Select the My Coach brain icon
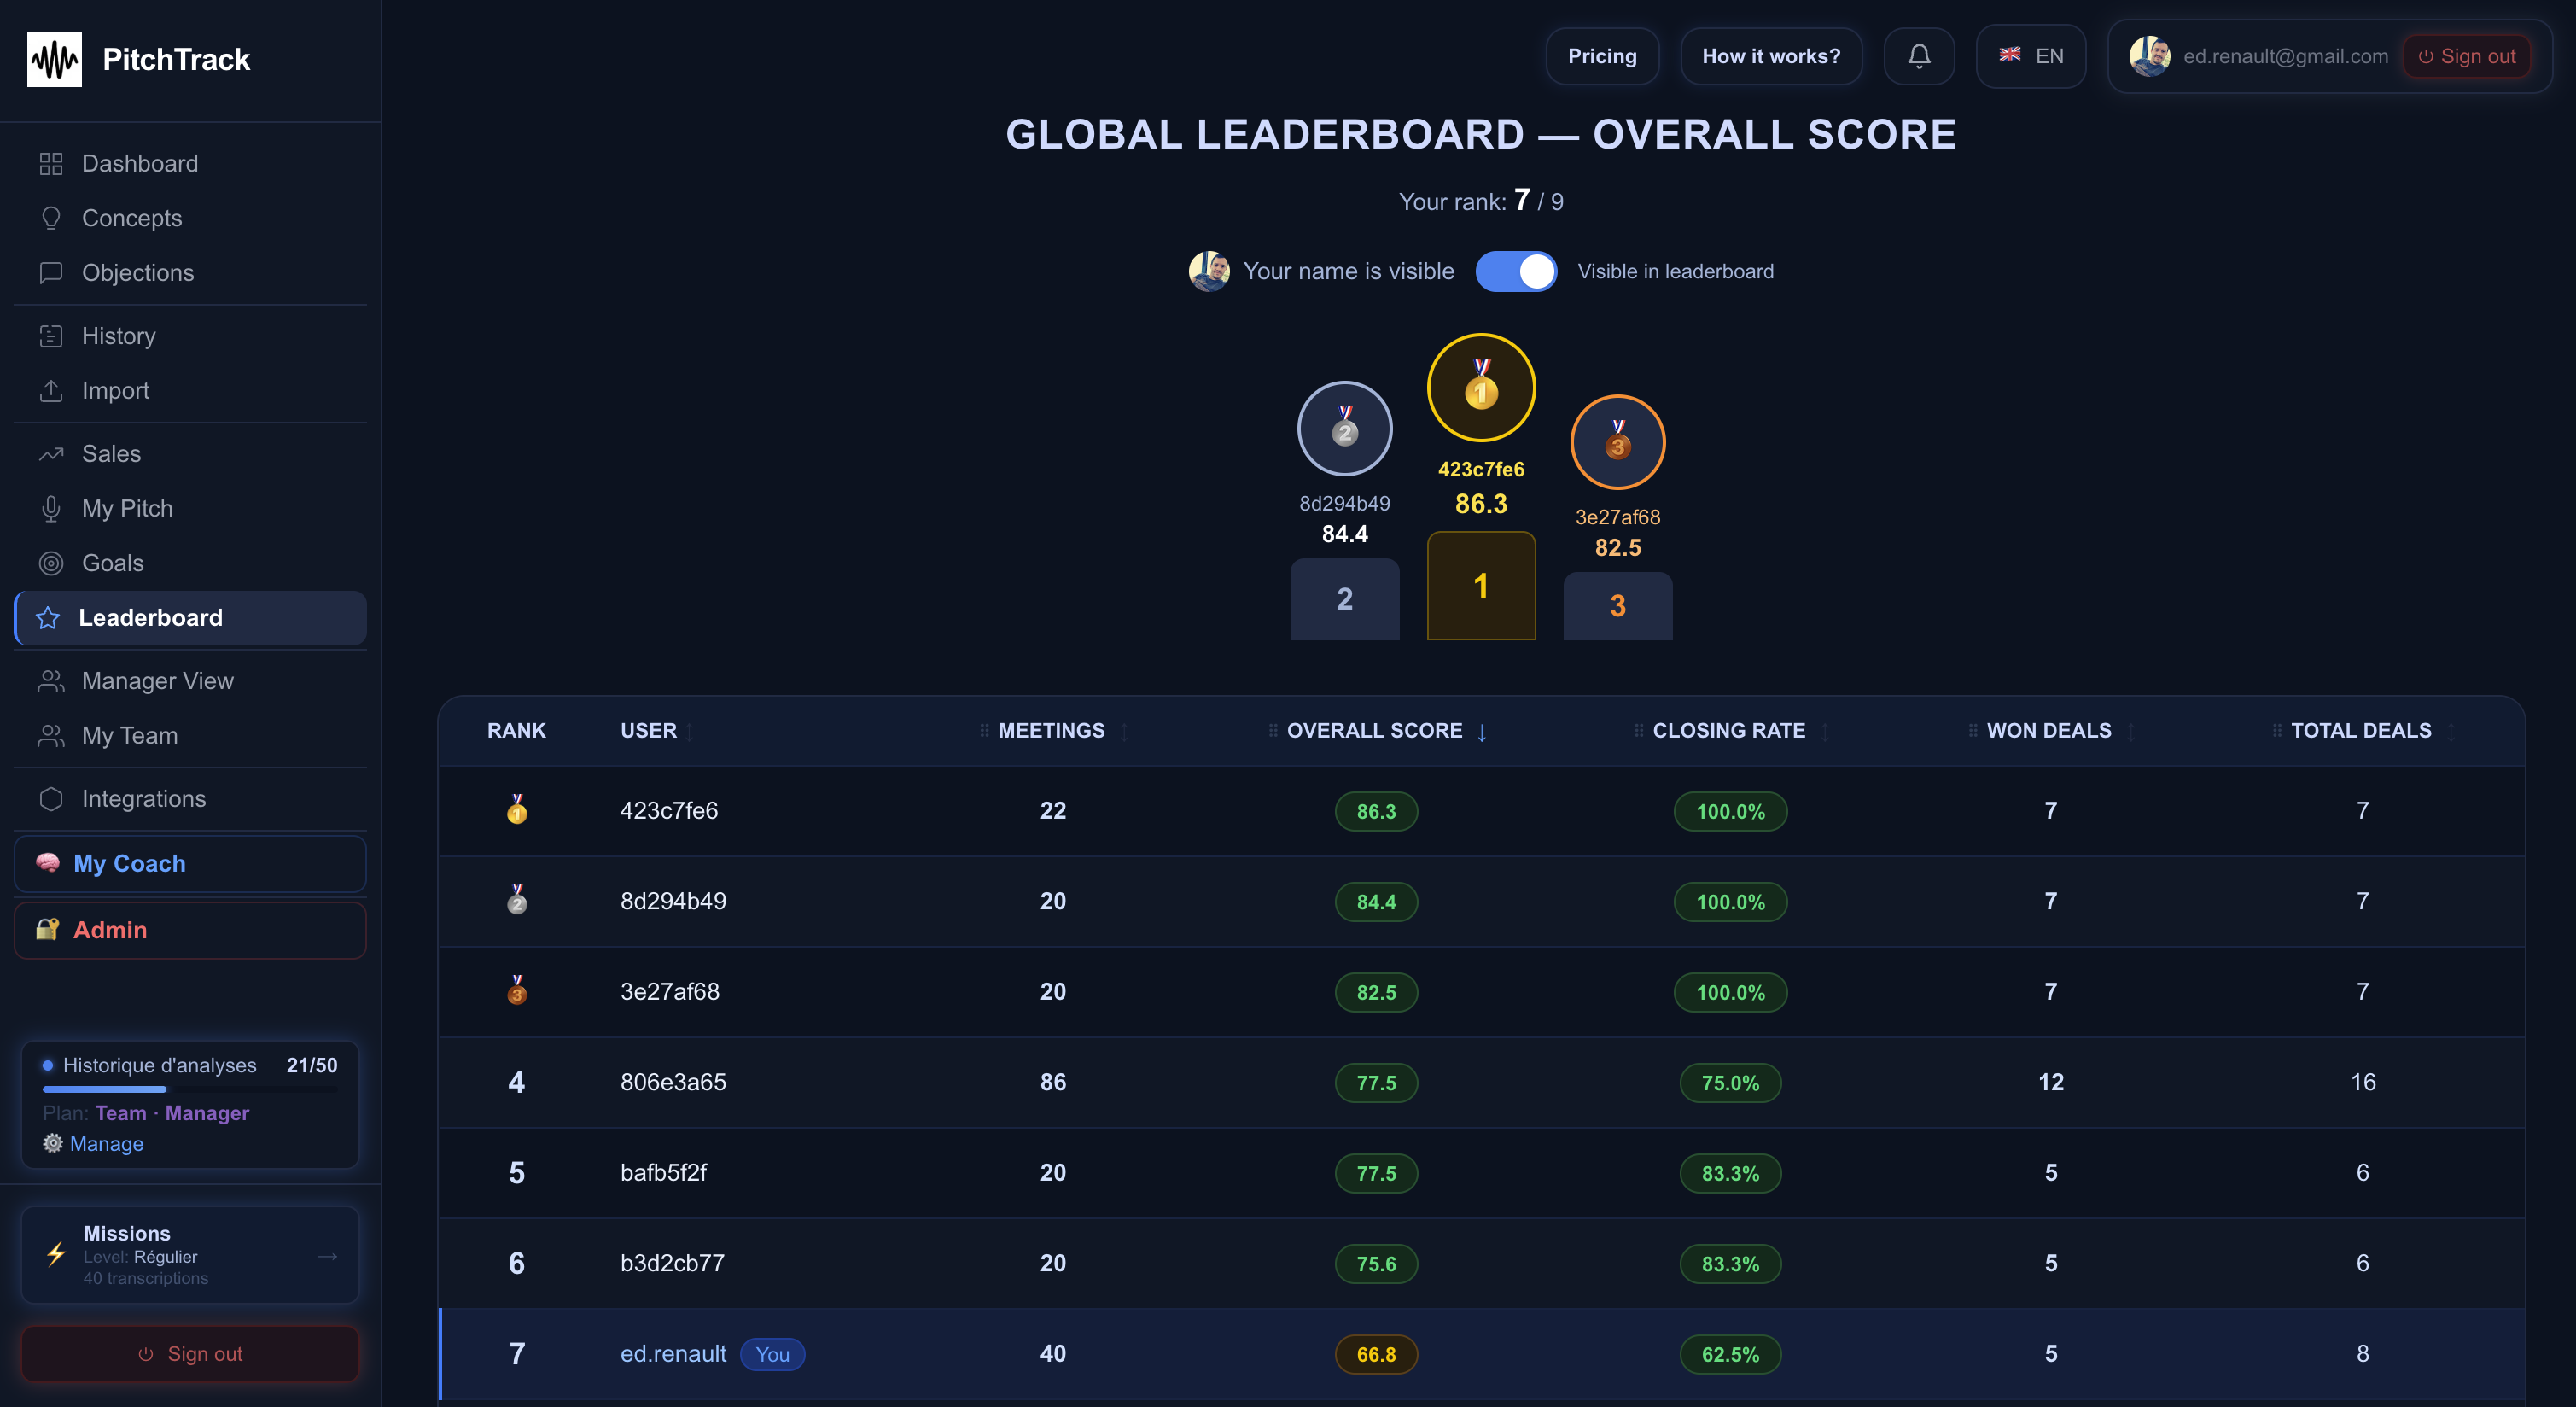 click(48, 863)
